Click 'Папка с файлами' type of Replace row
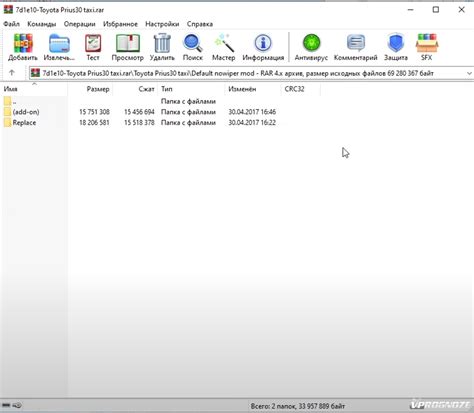The image size is (474, 413). pos(188,123)
